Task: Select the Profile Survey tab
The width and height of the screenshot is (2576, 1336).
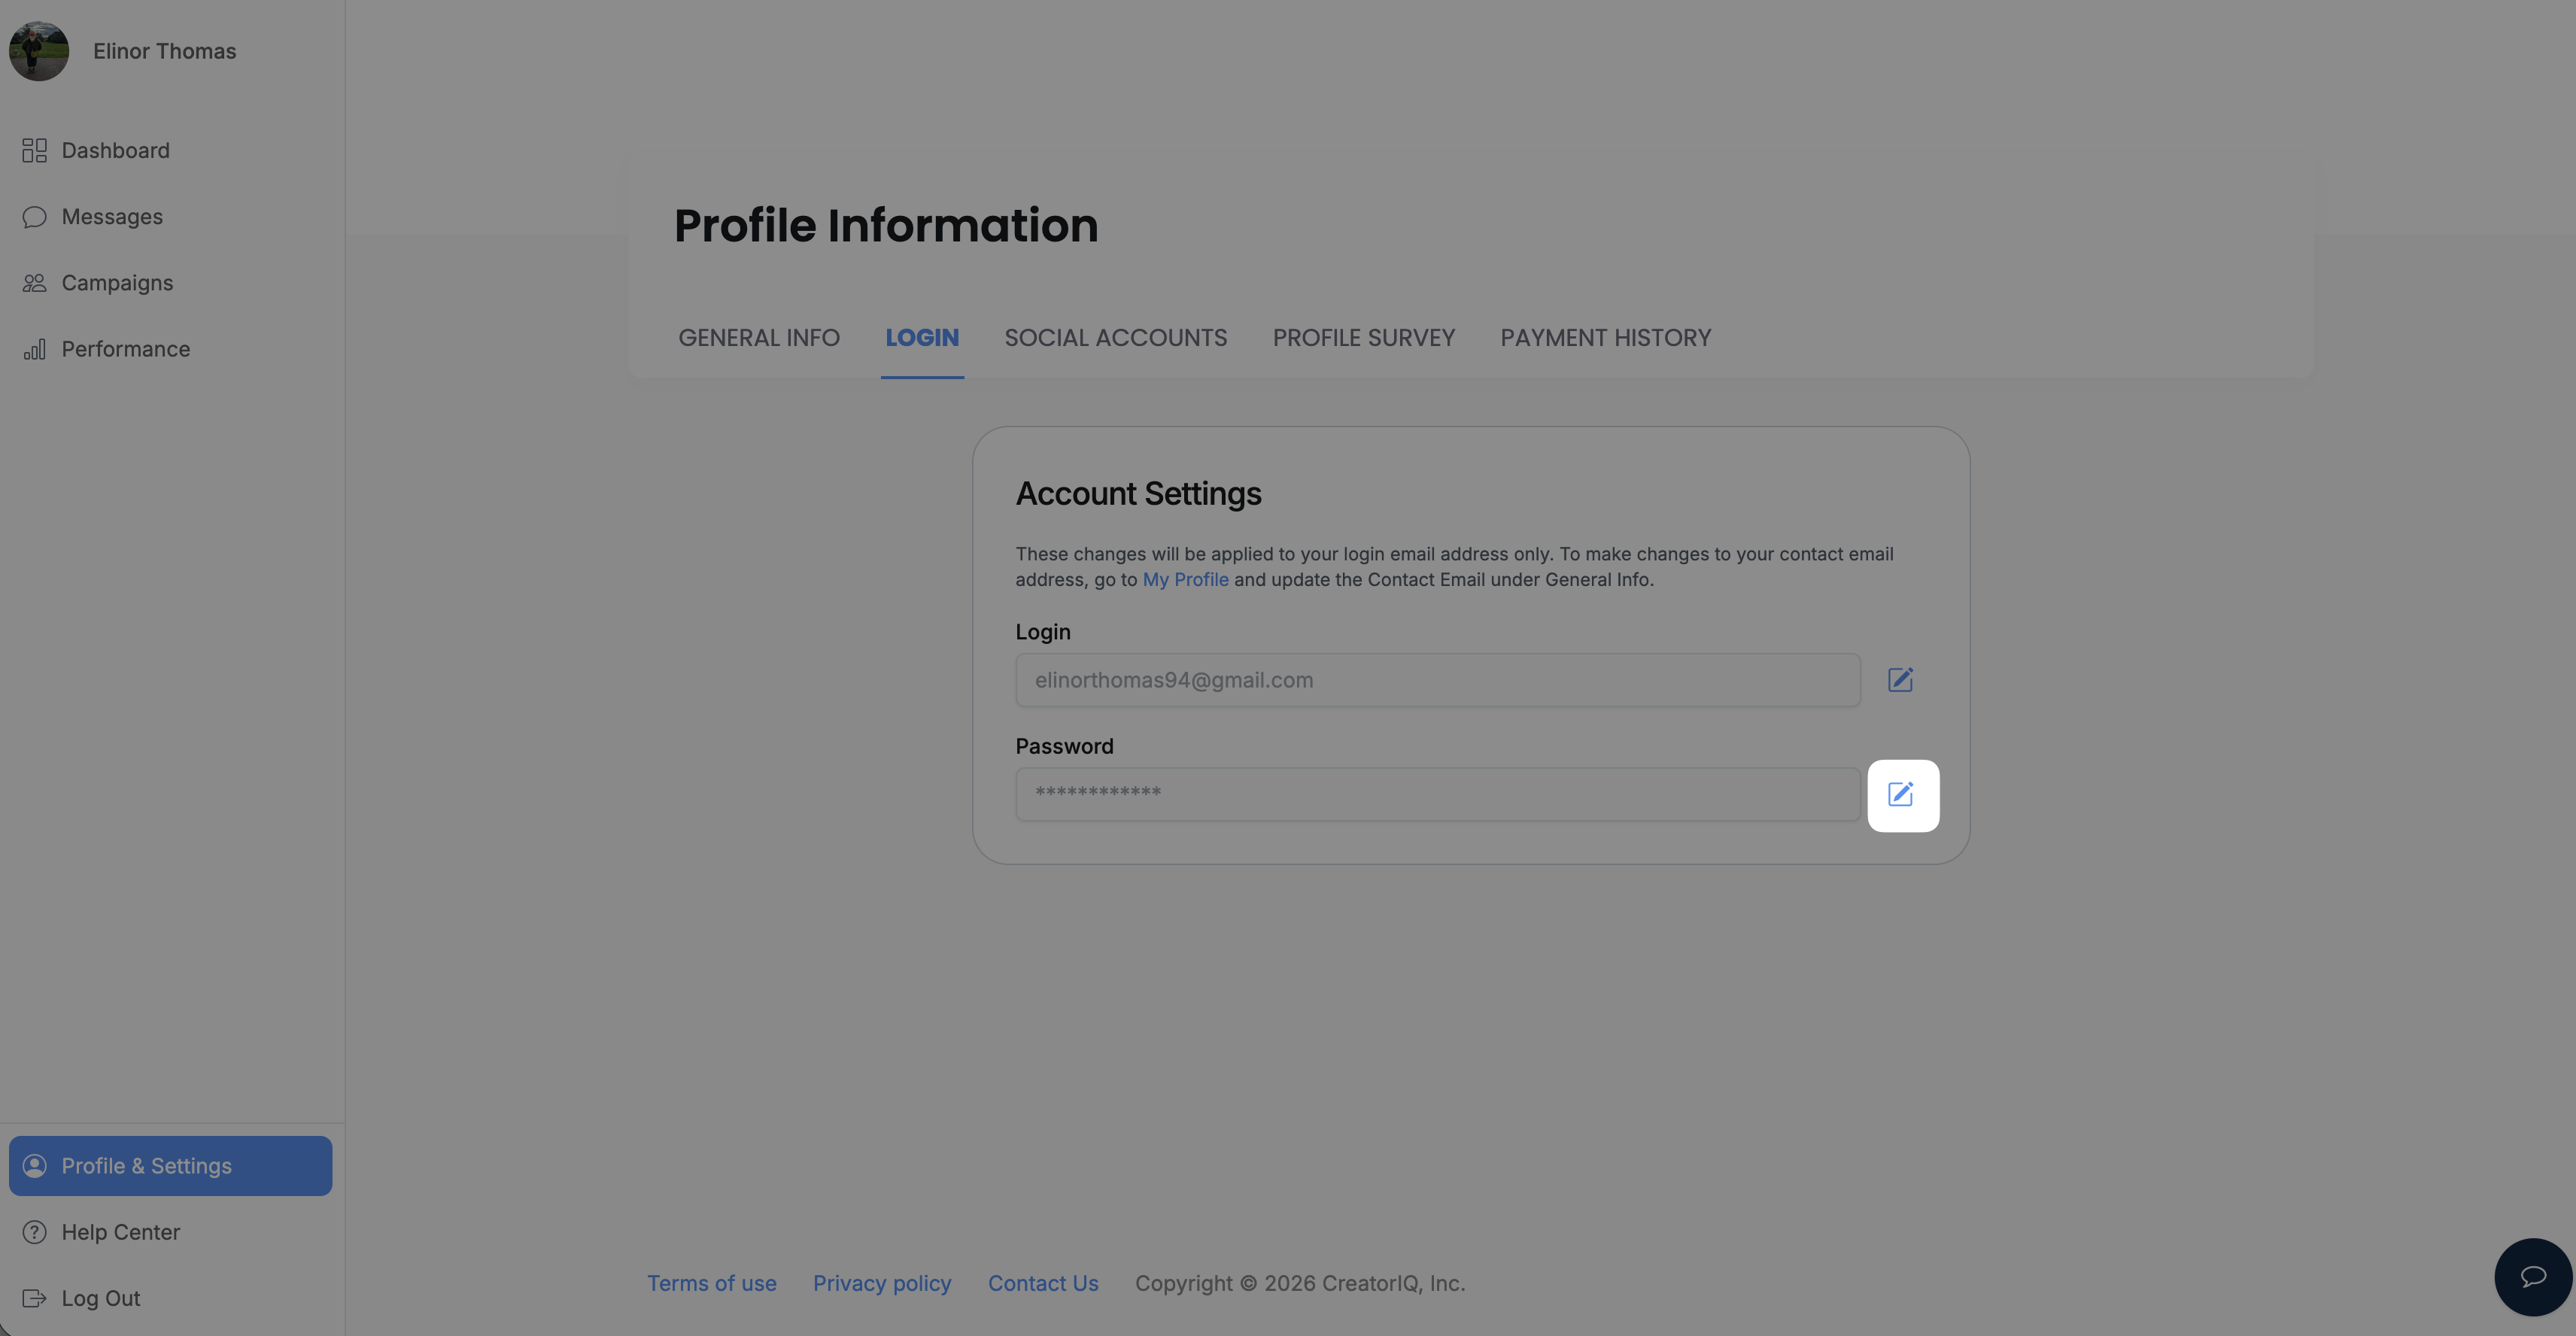Action: point(1364,338)
